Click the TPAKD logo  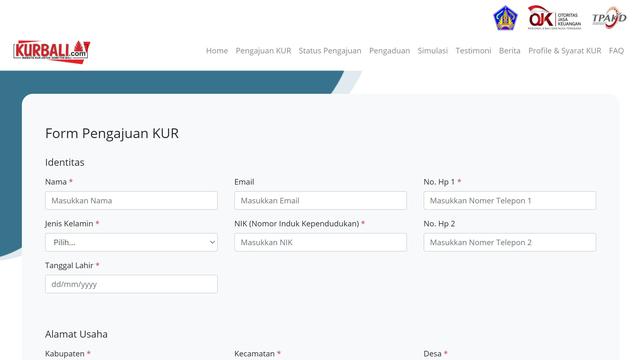(x=609, y=18)
